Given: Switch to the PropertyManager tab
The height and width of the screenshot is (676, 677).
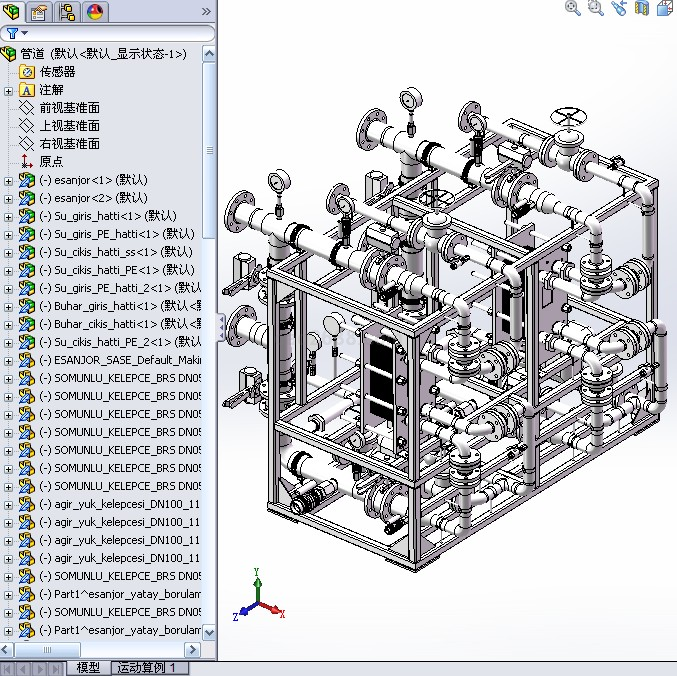Looking at the screenshot, I should (x=39, y=12).
